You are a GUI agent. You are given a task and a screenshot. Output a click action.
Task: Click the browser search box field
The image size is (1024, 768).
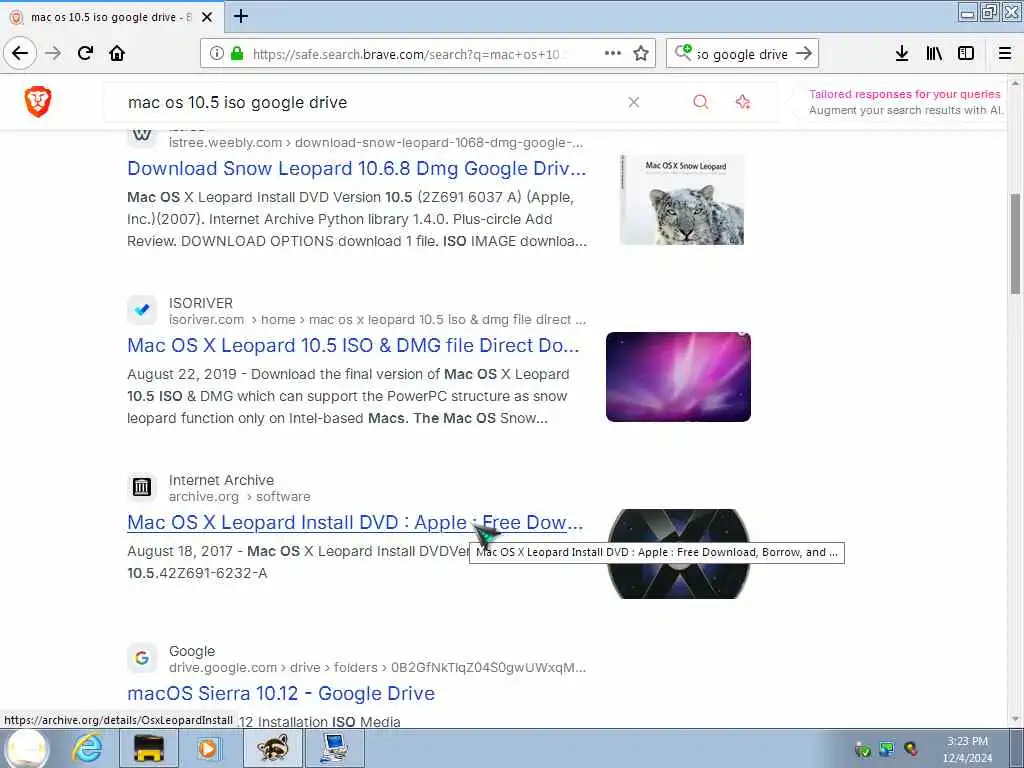pos(742,54)
